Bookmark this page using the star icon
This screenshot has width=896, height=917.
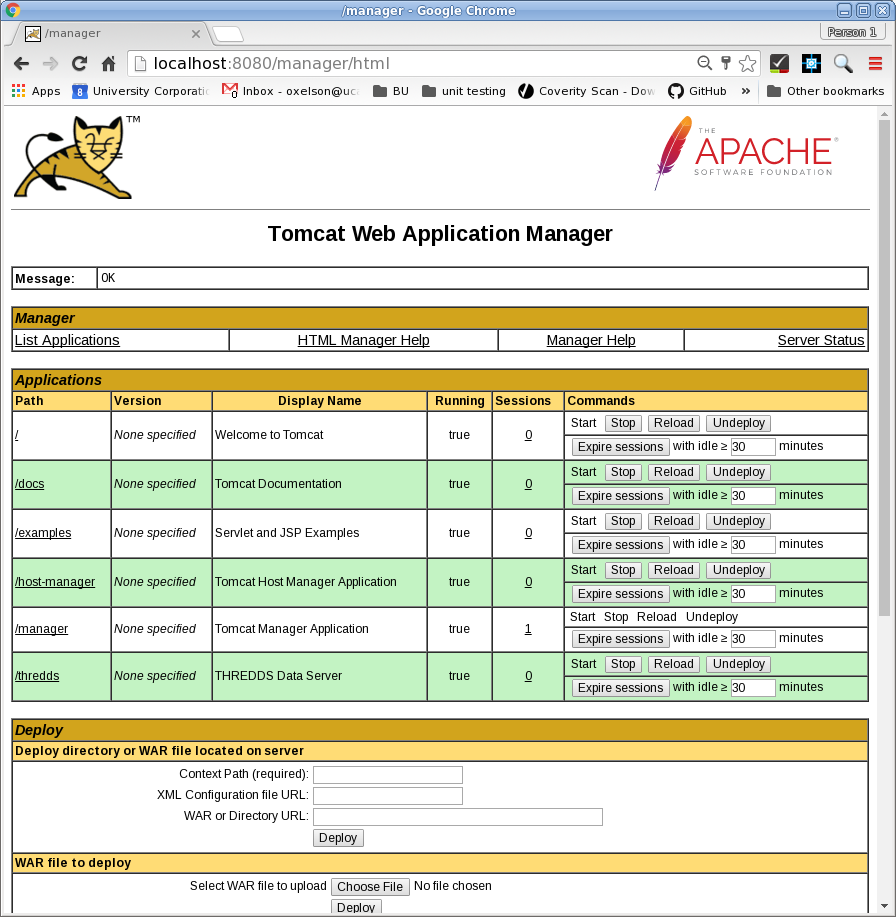pos(747,62)
